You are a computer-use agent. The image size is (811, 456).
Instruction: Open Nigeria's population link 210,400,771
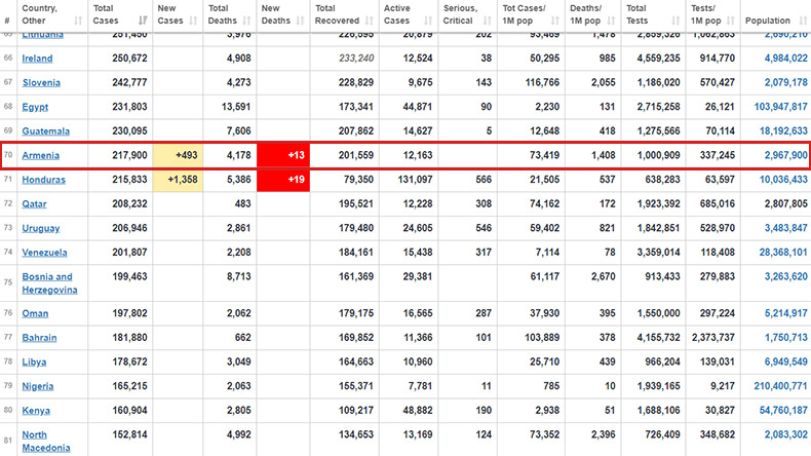point(780,386)
